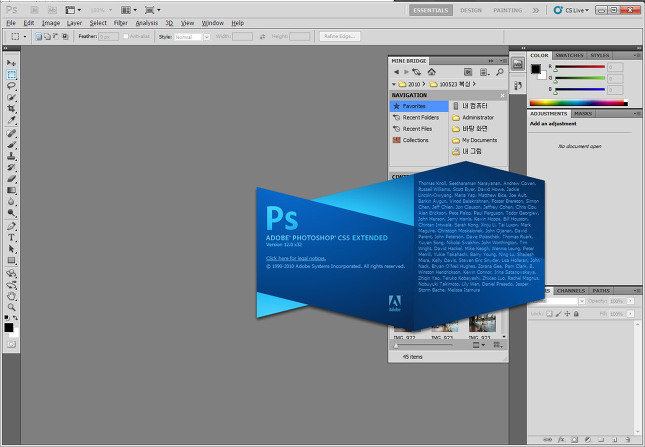The width and height of the screenshot is (645, 447).
Task: Select the Rectangle shape tool
Action: pyautogui.click(x=11, y=260)
